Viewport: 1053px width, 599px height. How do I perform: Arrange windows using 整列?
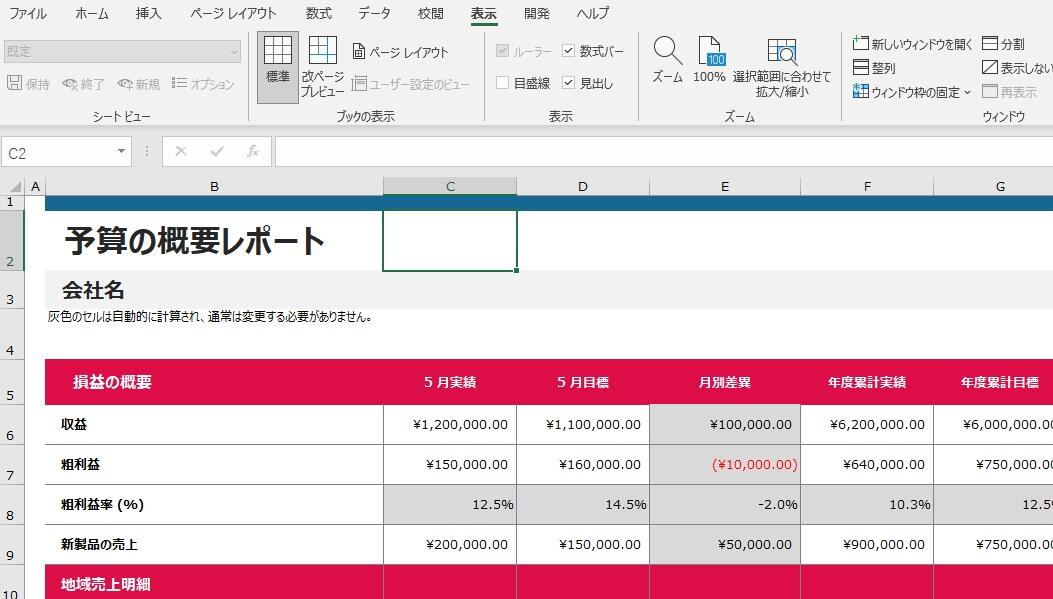(x=874, y=68)
